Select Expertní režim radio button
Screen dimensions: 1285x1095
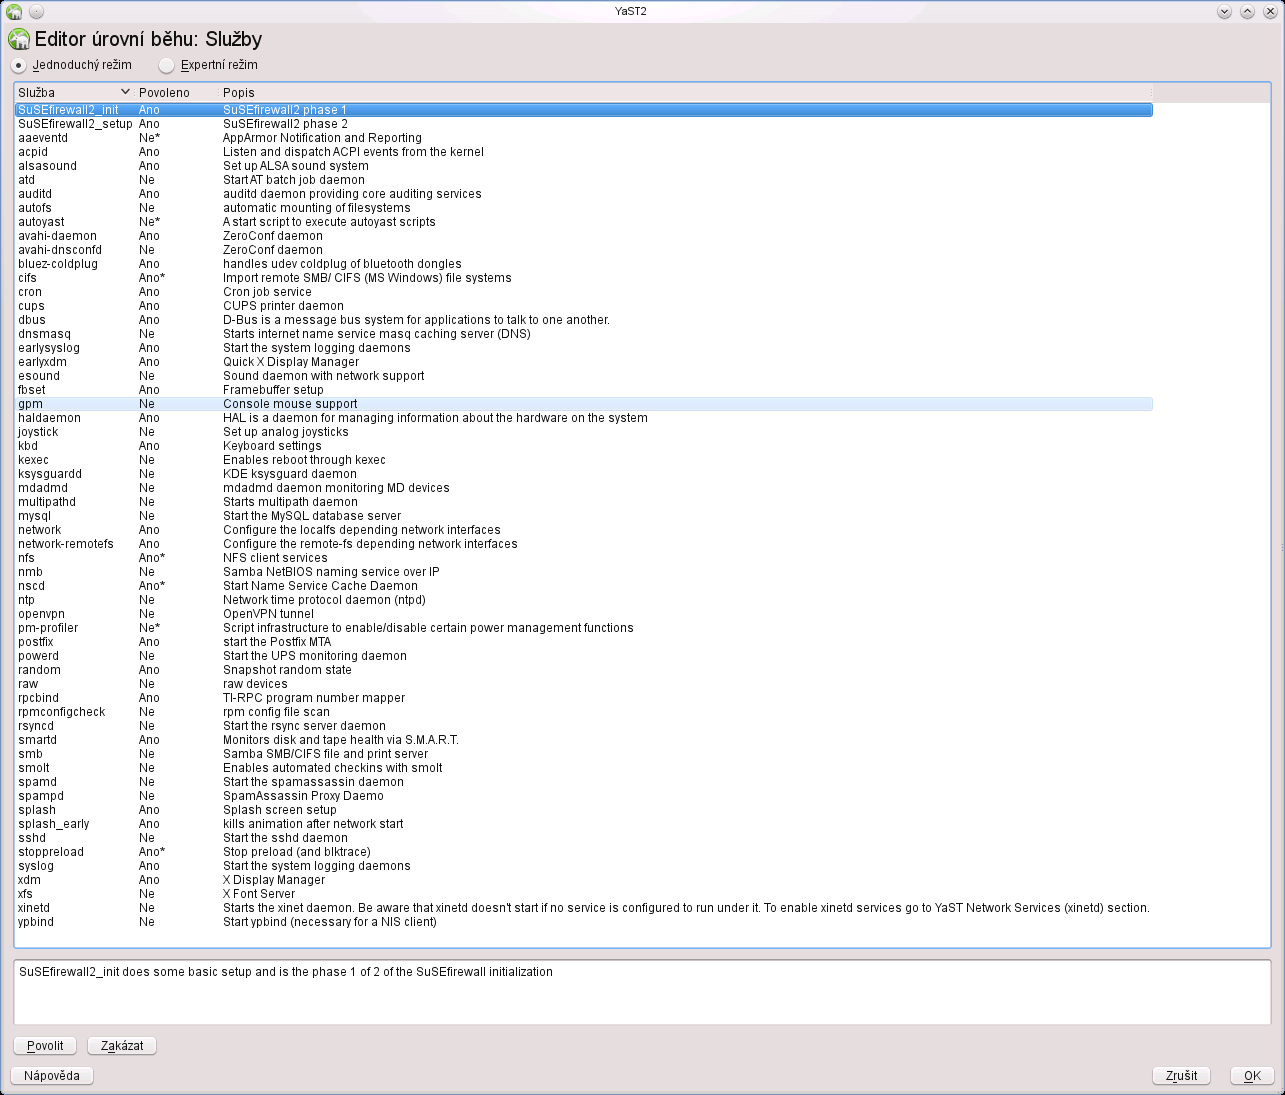point(208,65)
